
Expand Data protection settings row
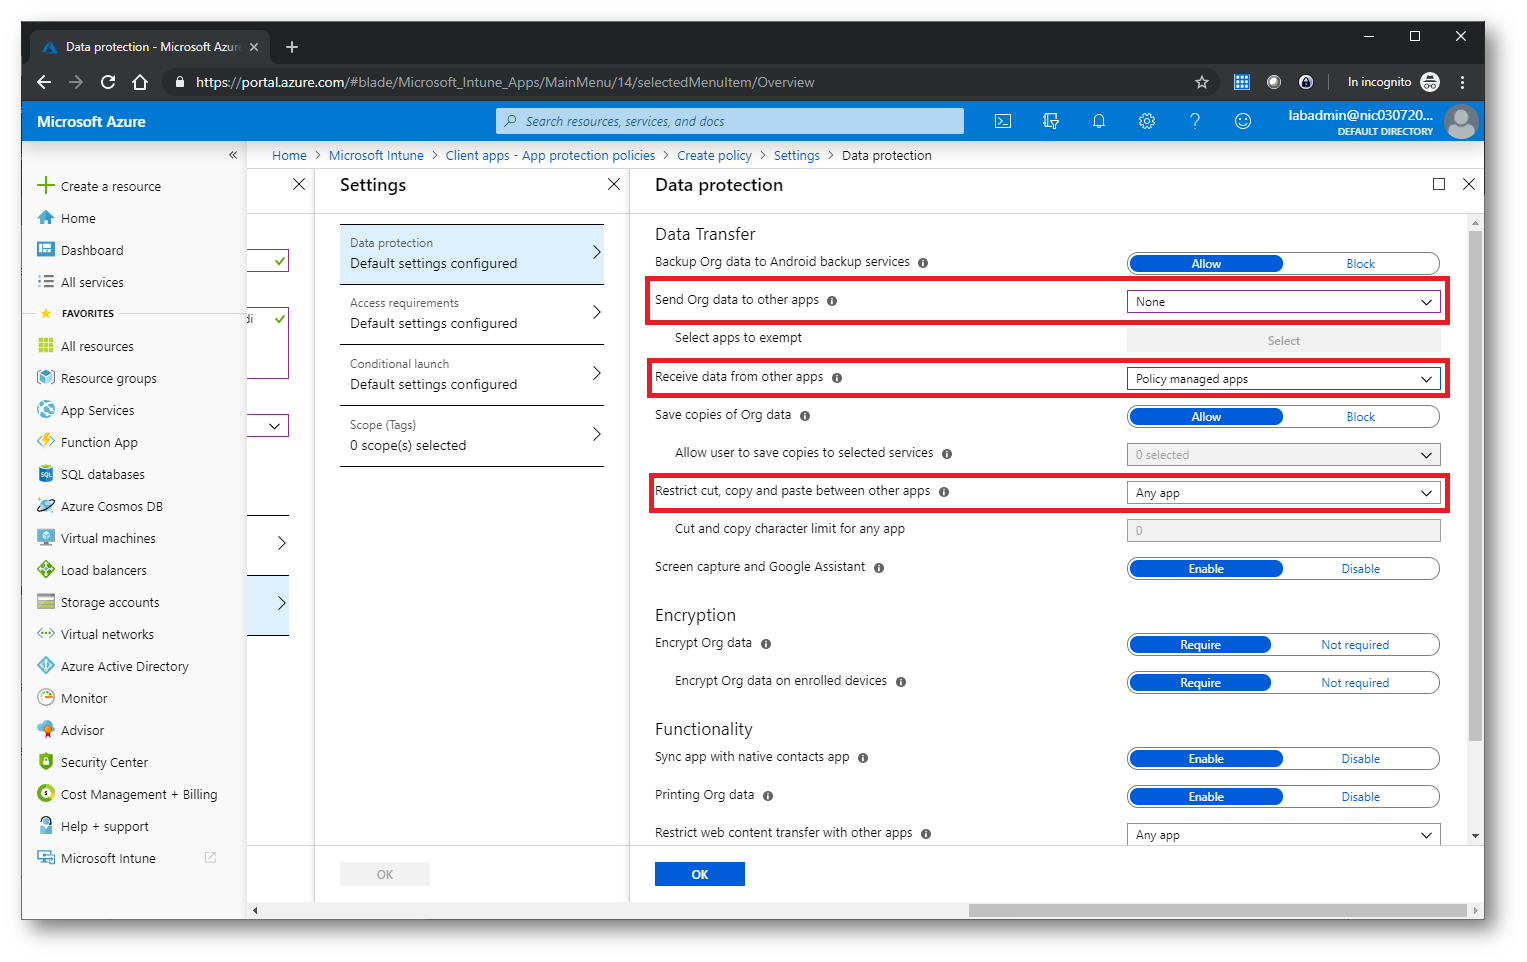click(x=472, y=254)
